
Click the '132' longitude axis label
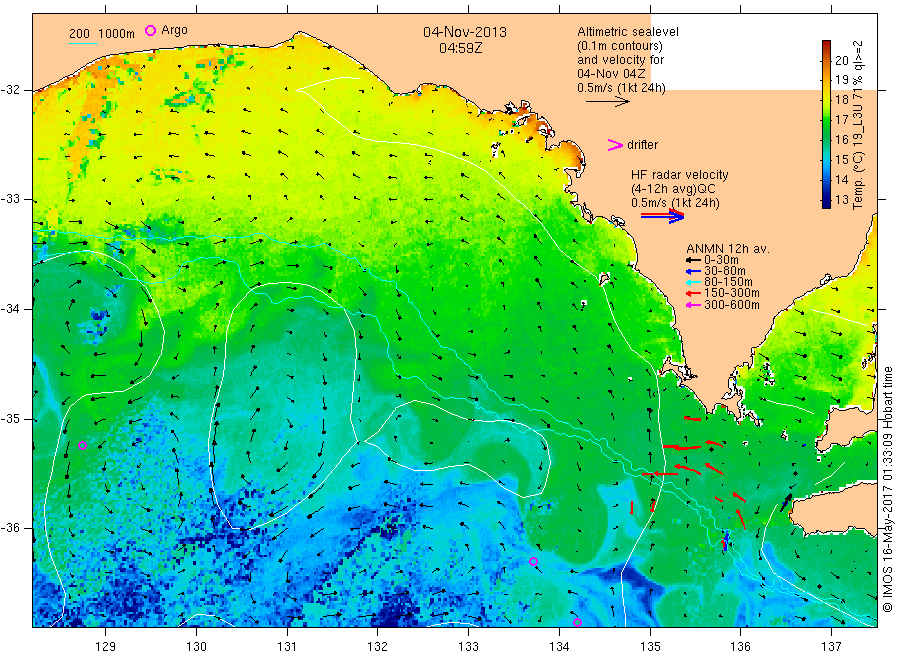tap(378, 647)
